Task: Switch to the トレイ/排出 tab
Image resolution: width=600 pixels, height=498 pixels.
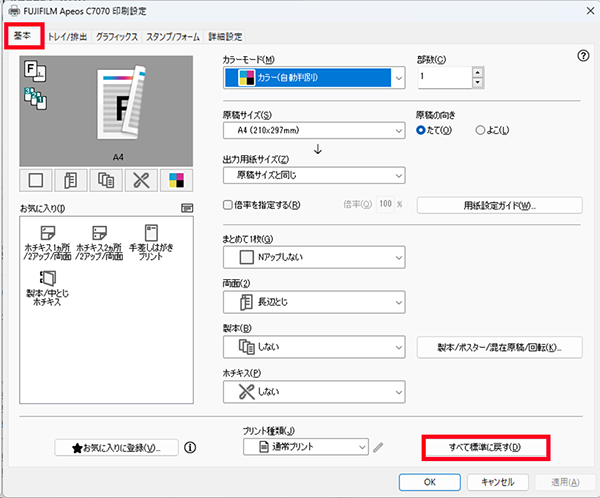Action: coord(68,37)
